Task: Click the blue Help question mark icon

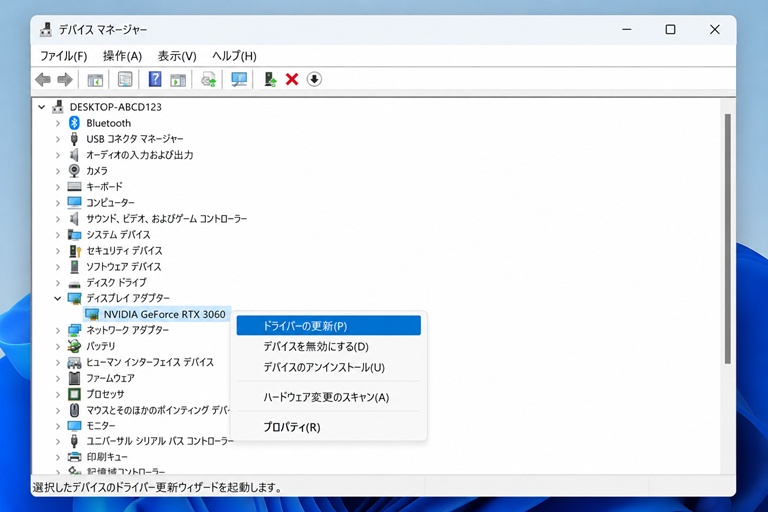Action: 155,79
